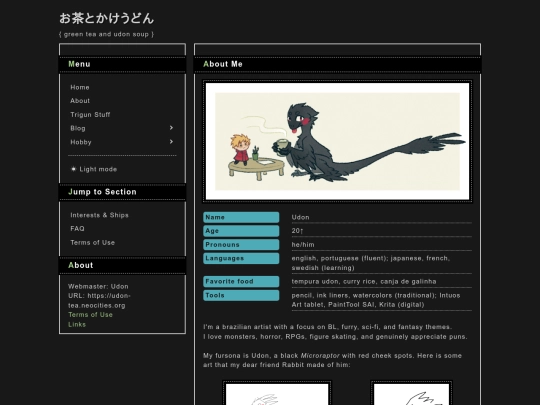Click the Webmaster: Udon text
Viewport: 540px width, 405px height.
(98, 287)
